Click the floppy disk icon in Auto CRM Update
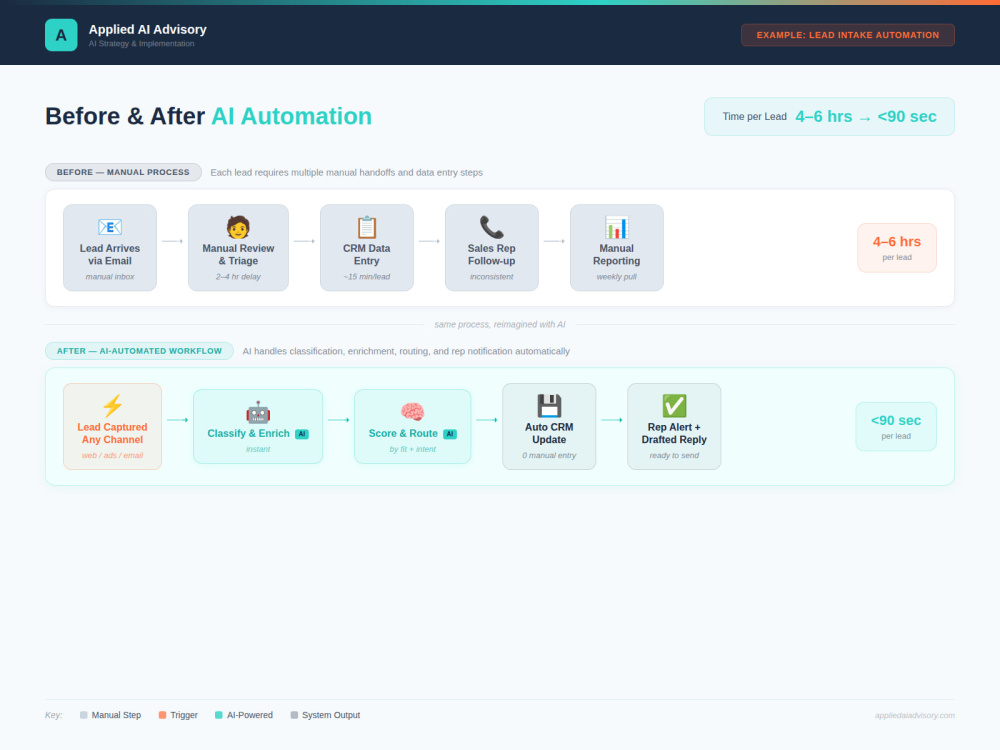The image size is (1000, 750). tap(549, 406)
